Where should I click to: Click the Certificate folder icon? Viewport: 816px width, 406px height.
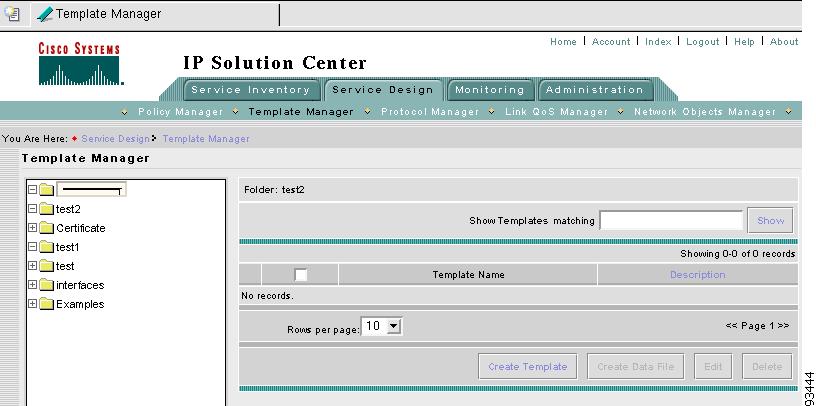(47, 228)
